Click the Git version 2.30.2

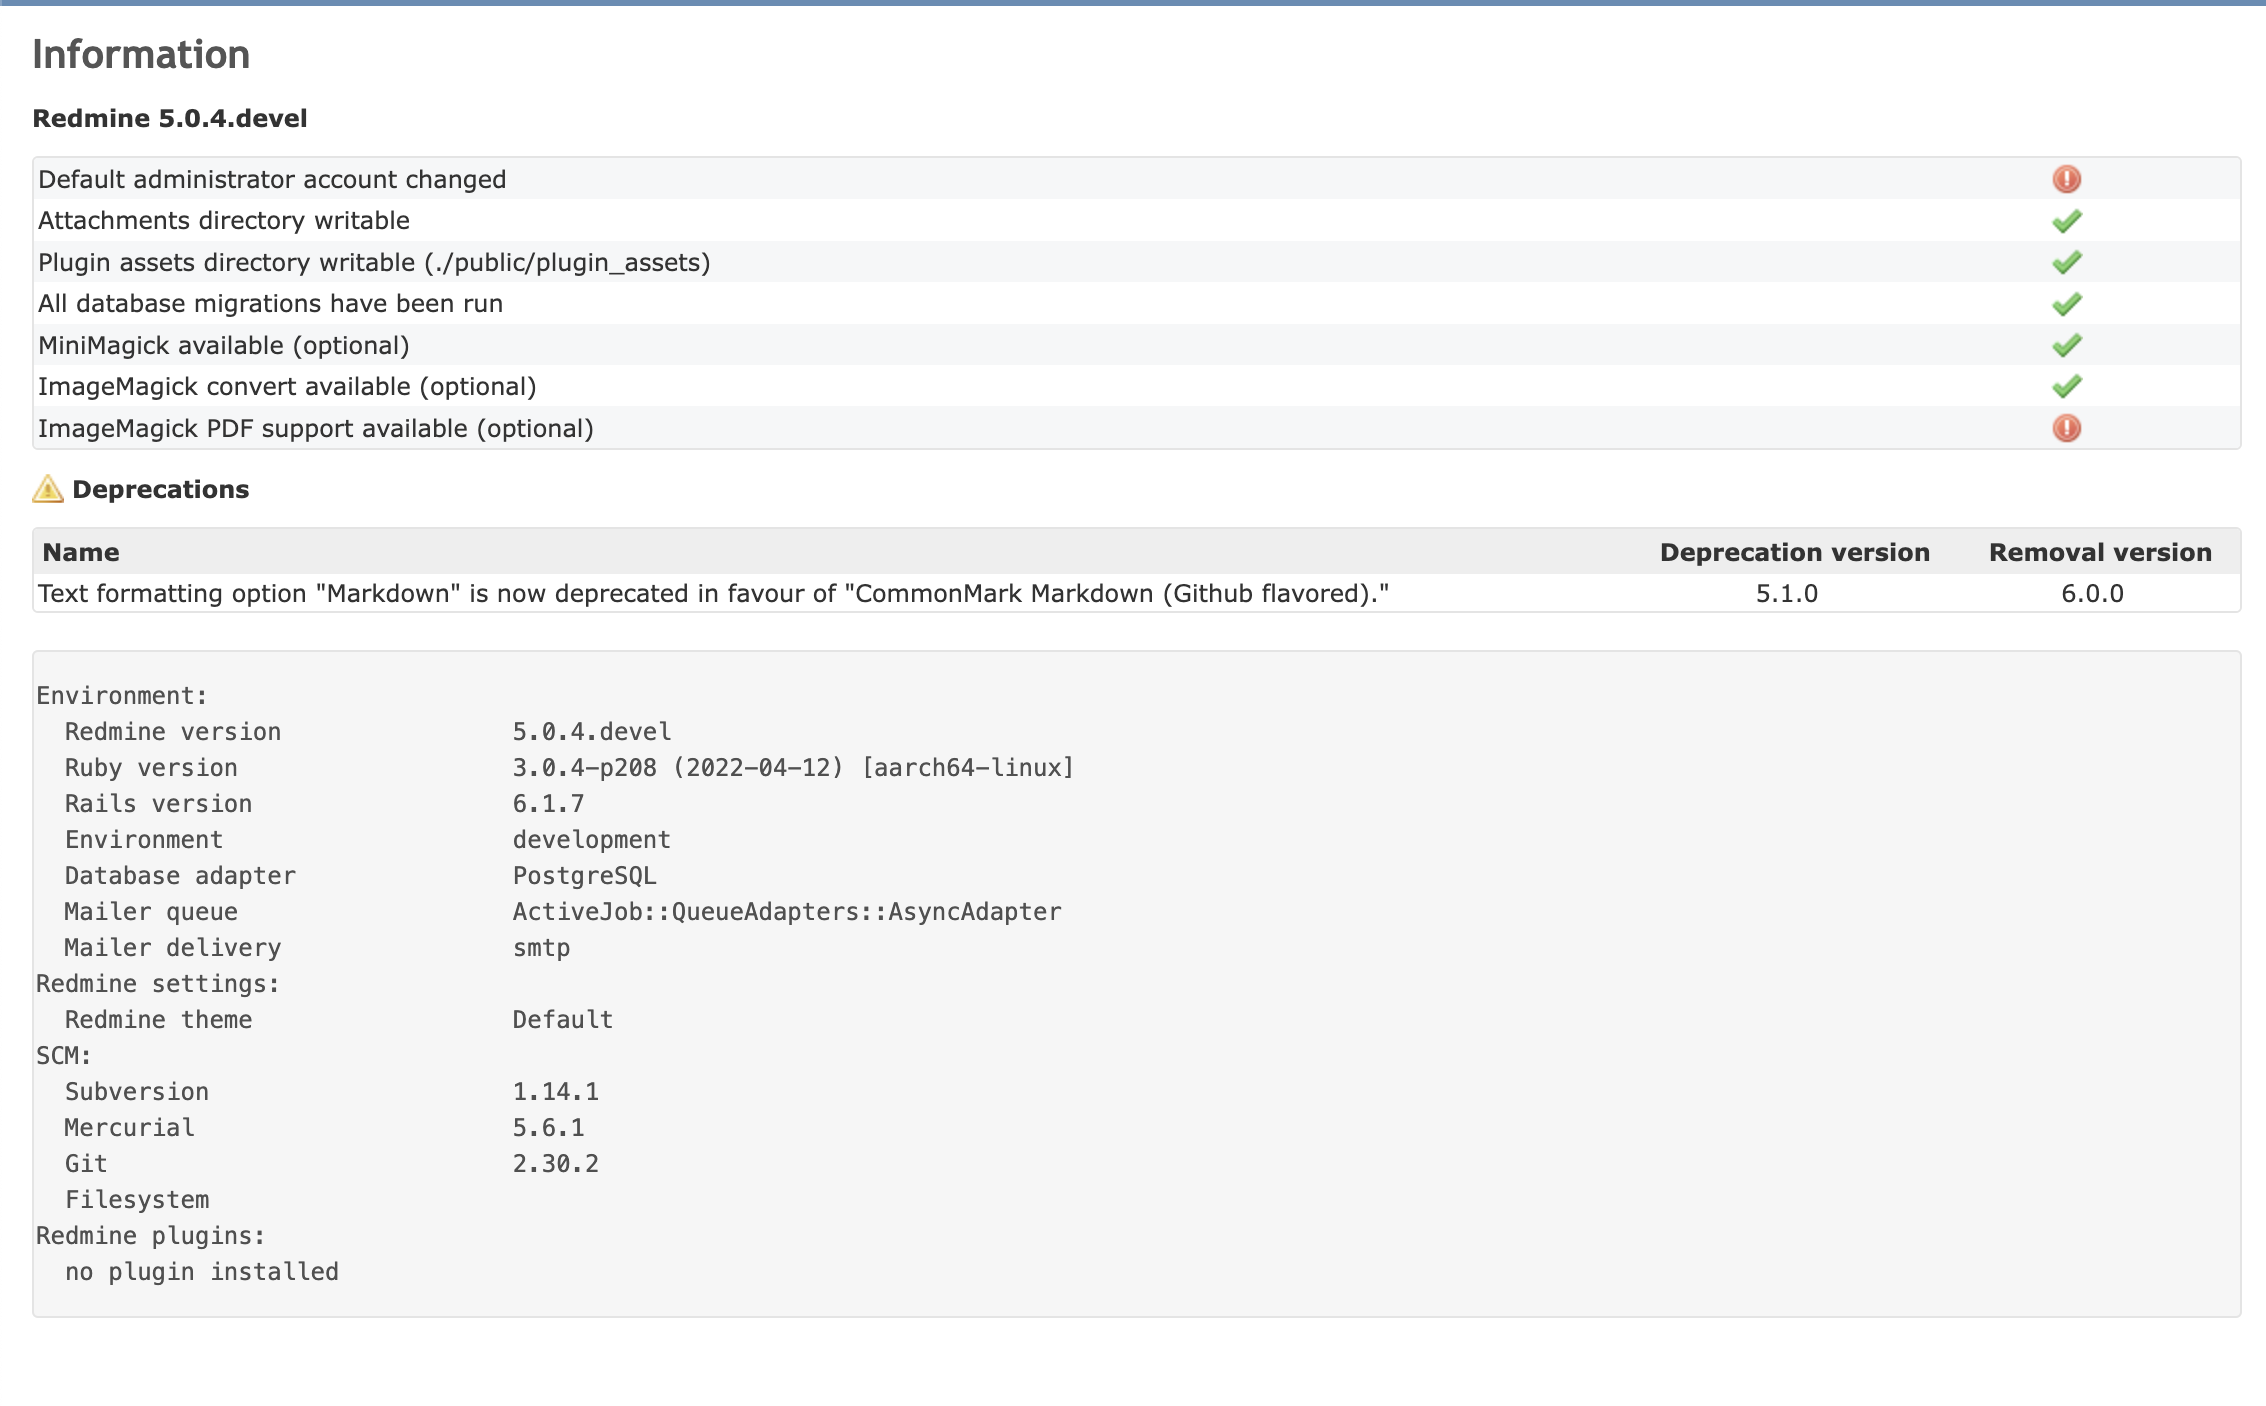[555, 1164]
